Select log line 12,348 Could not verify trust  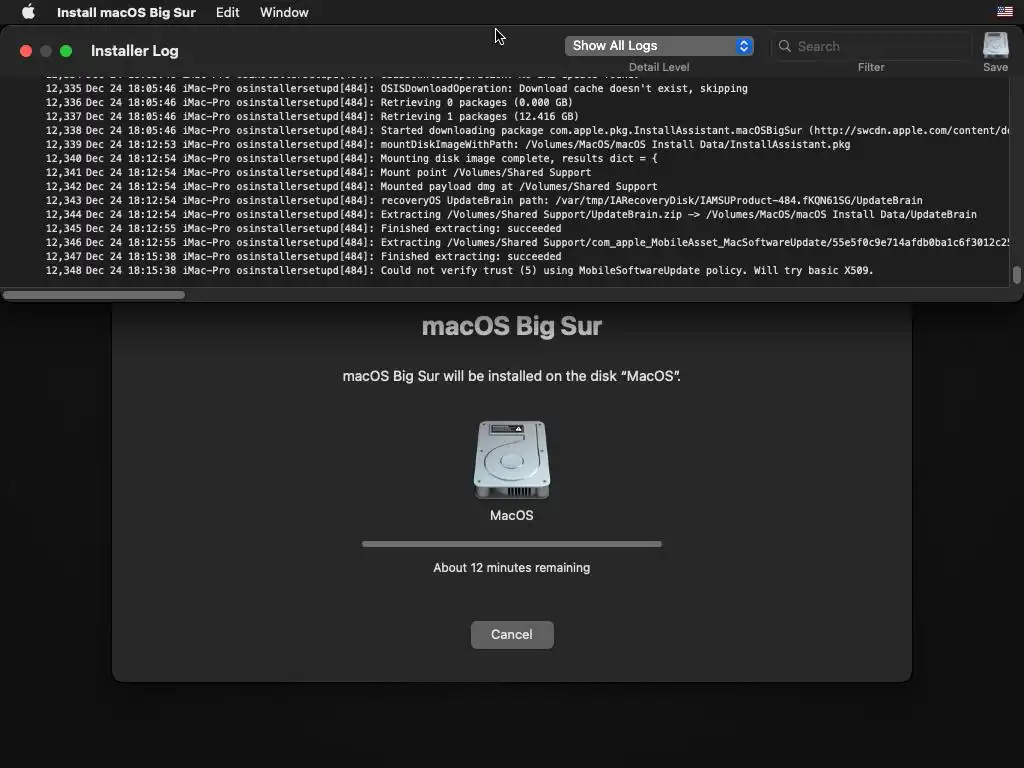(x=459, y=270)
